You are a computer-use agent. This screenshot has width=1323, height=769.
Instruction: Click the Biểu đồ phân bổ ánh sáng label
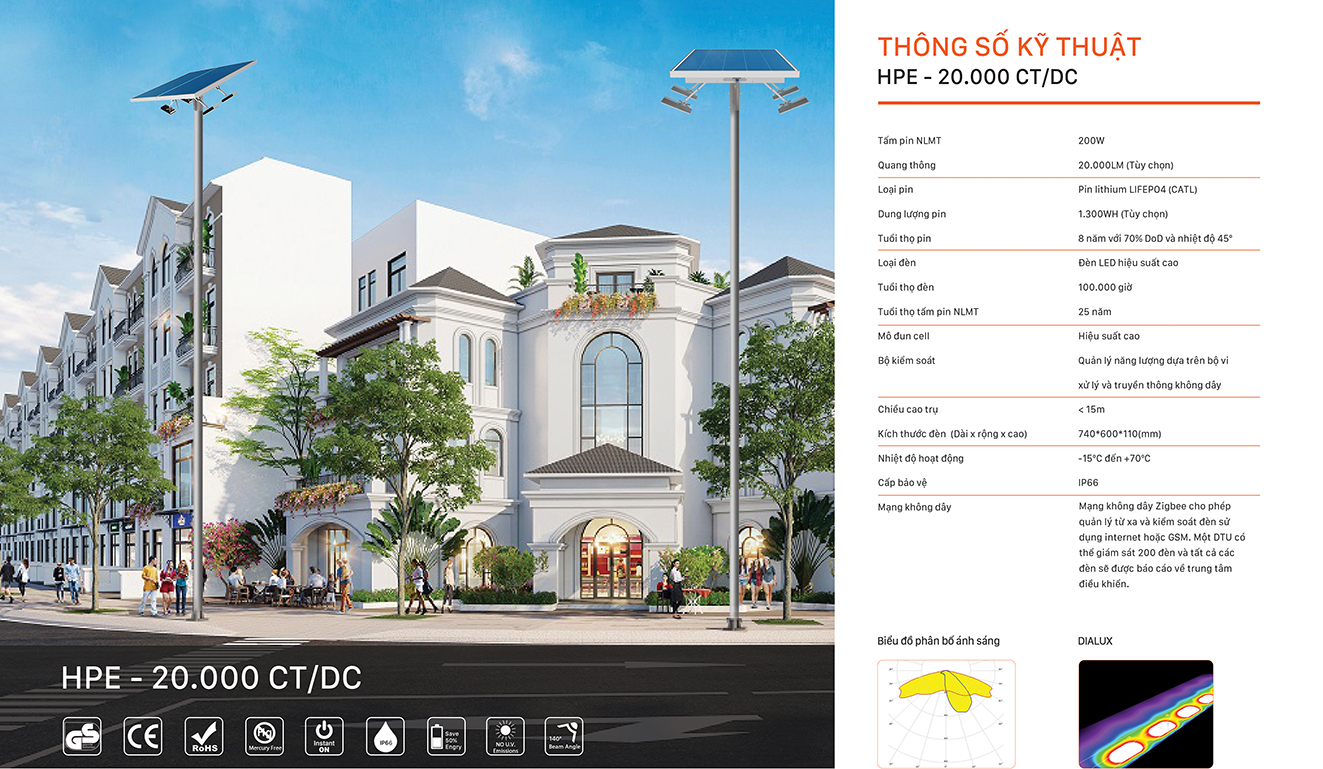click(938, 641)
